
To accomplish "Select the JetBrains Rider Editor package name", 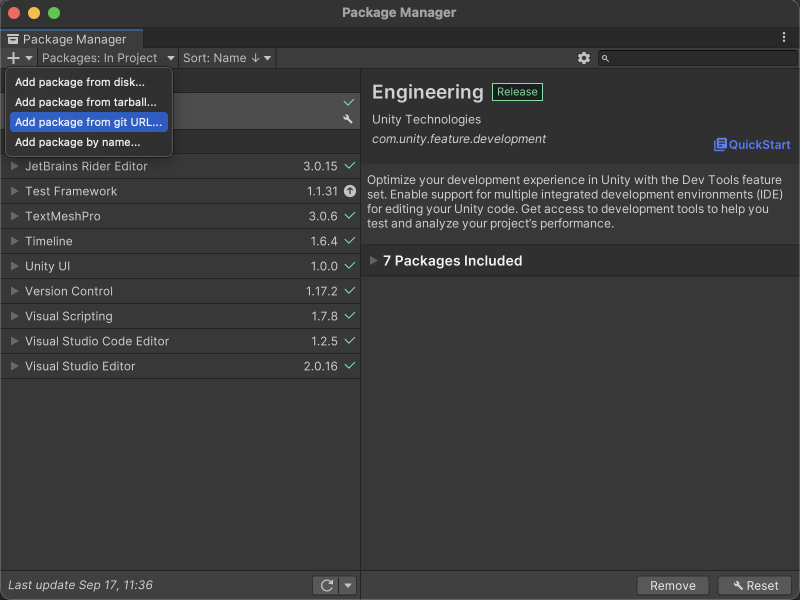I will point(86,166).
